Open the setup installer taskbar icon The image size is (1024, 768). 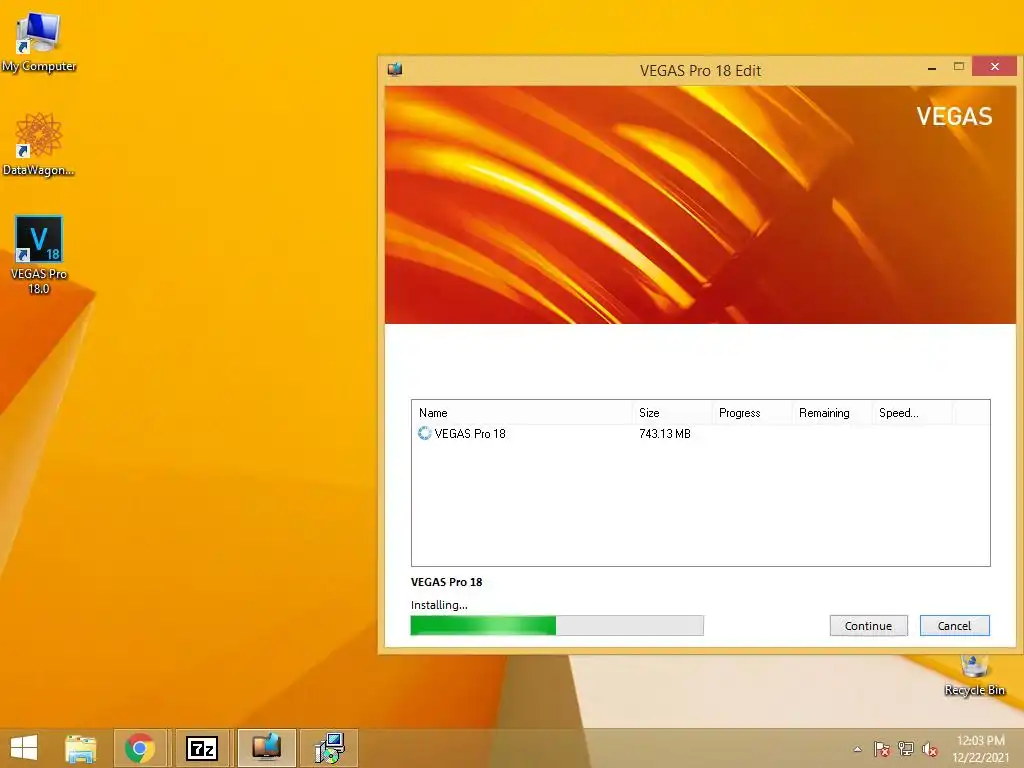click(329, 748)
